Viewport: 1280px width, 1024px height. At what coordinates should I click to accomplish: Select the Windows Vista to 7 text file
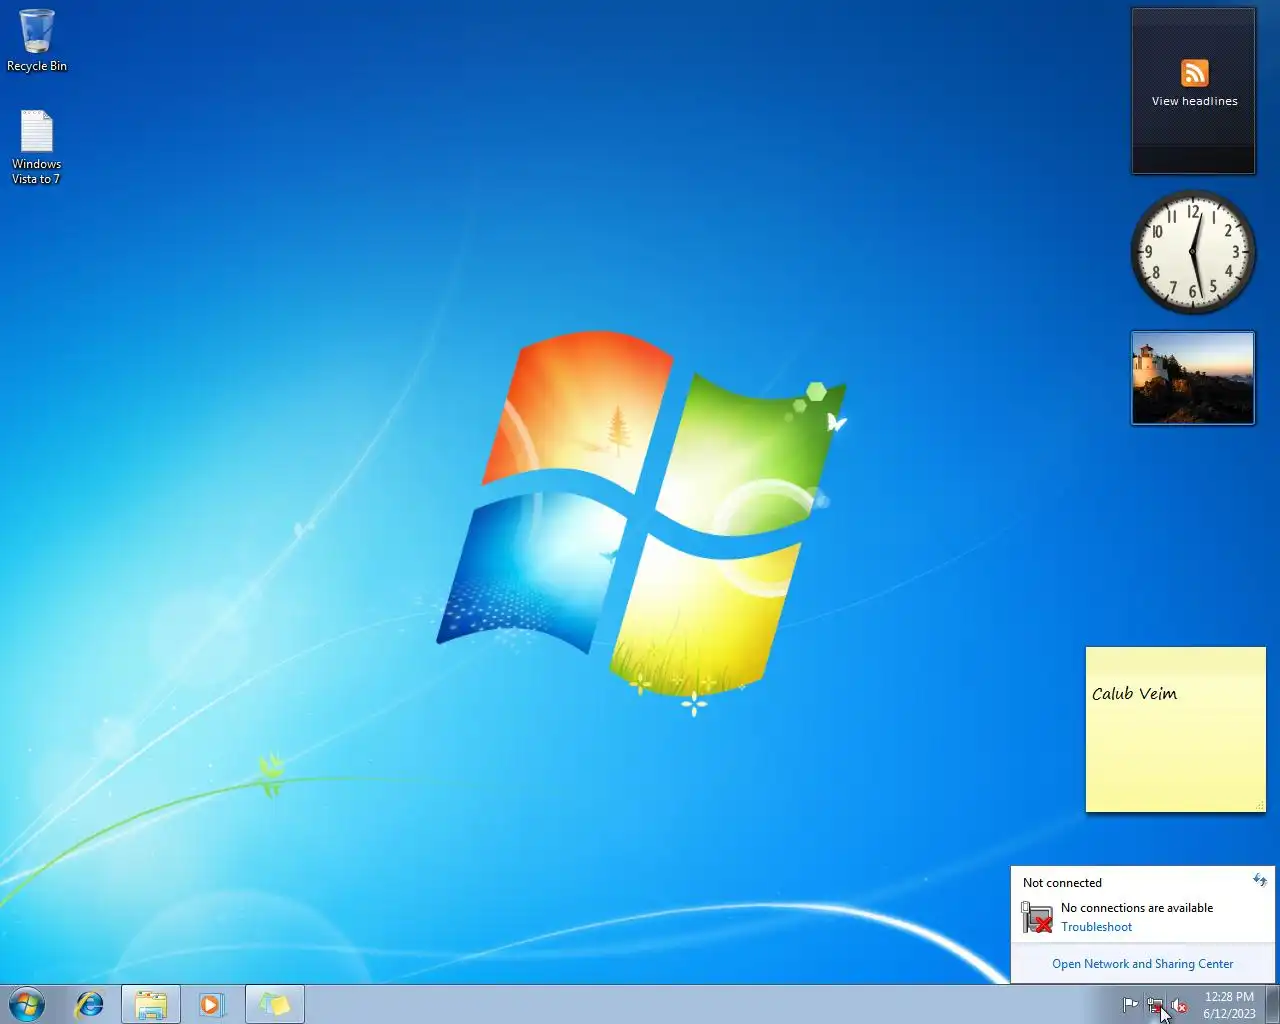36,147
